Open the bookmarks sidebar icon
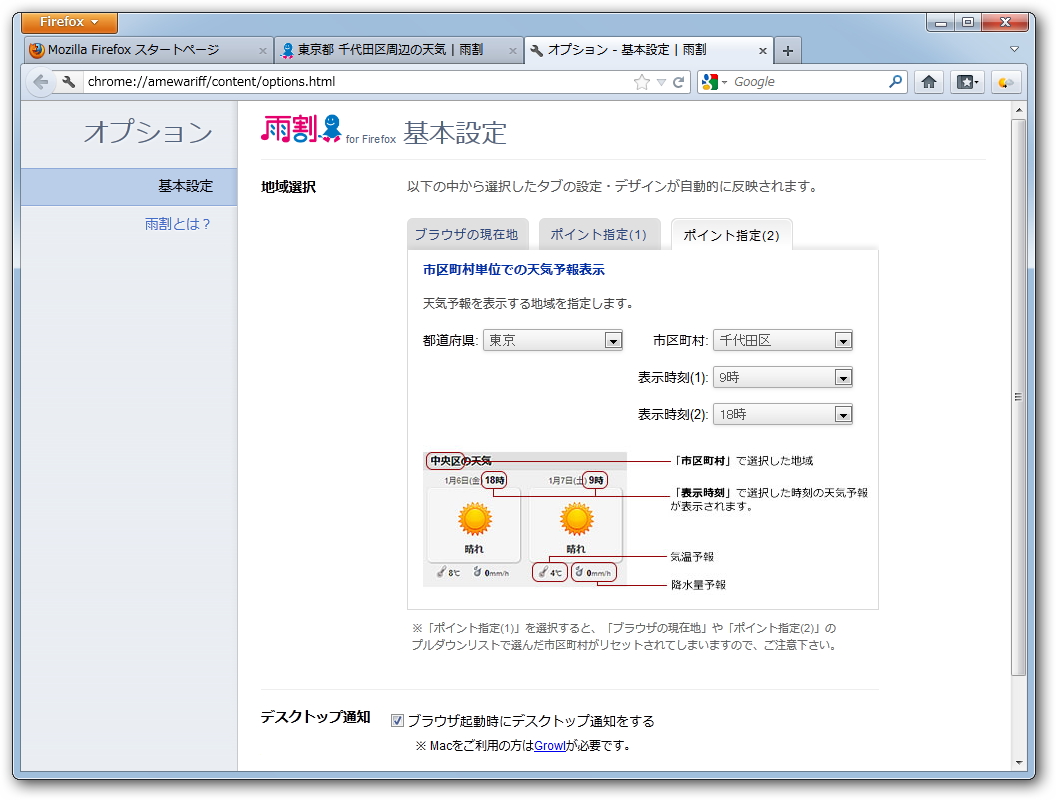 pos(966,82)
